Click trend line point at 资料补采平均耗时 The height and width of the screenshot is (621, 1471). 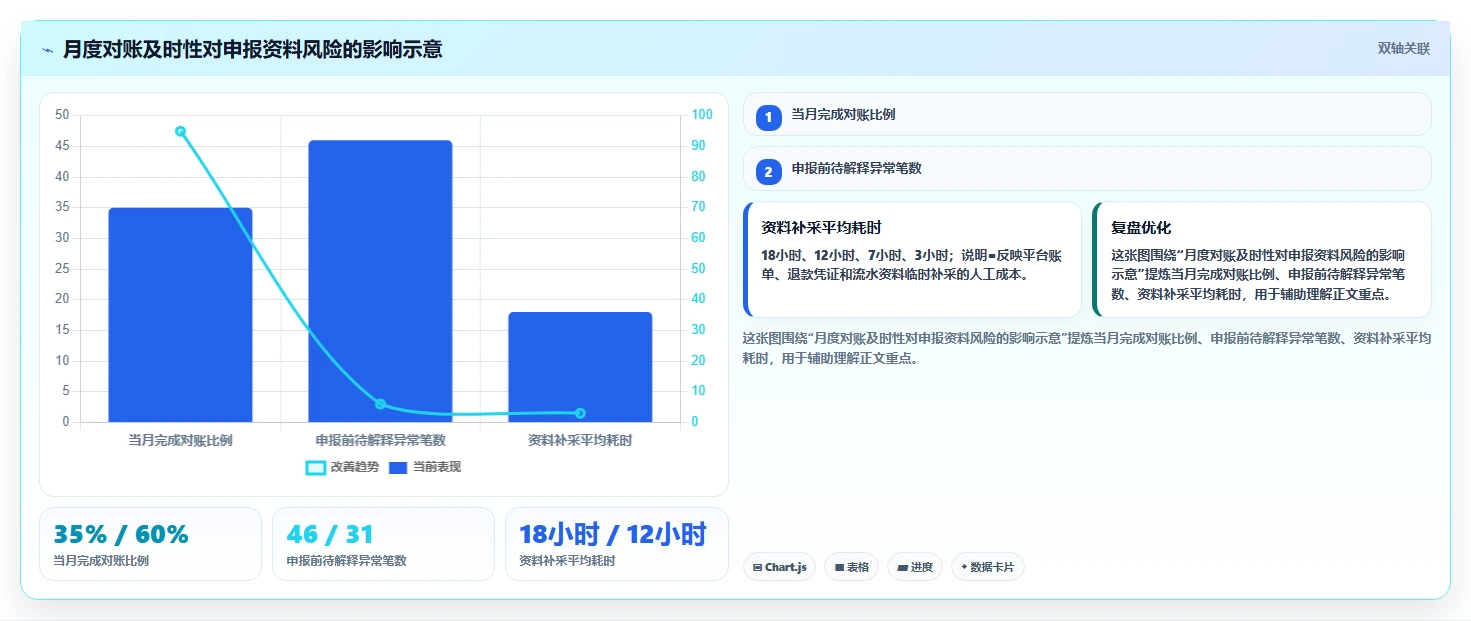(580, 413)
